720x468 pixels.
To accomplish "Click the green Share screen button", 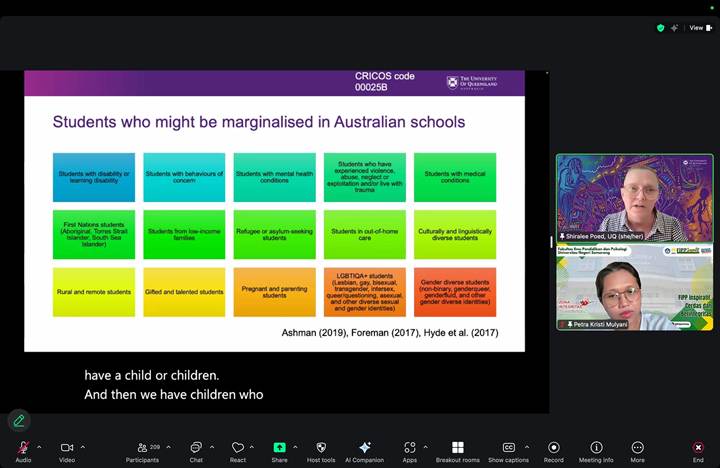I will point(279,448).
